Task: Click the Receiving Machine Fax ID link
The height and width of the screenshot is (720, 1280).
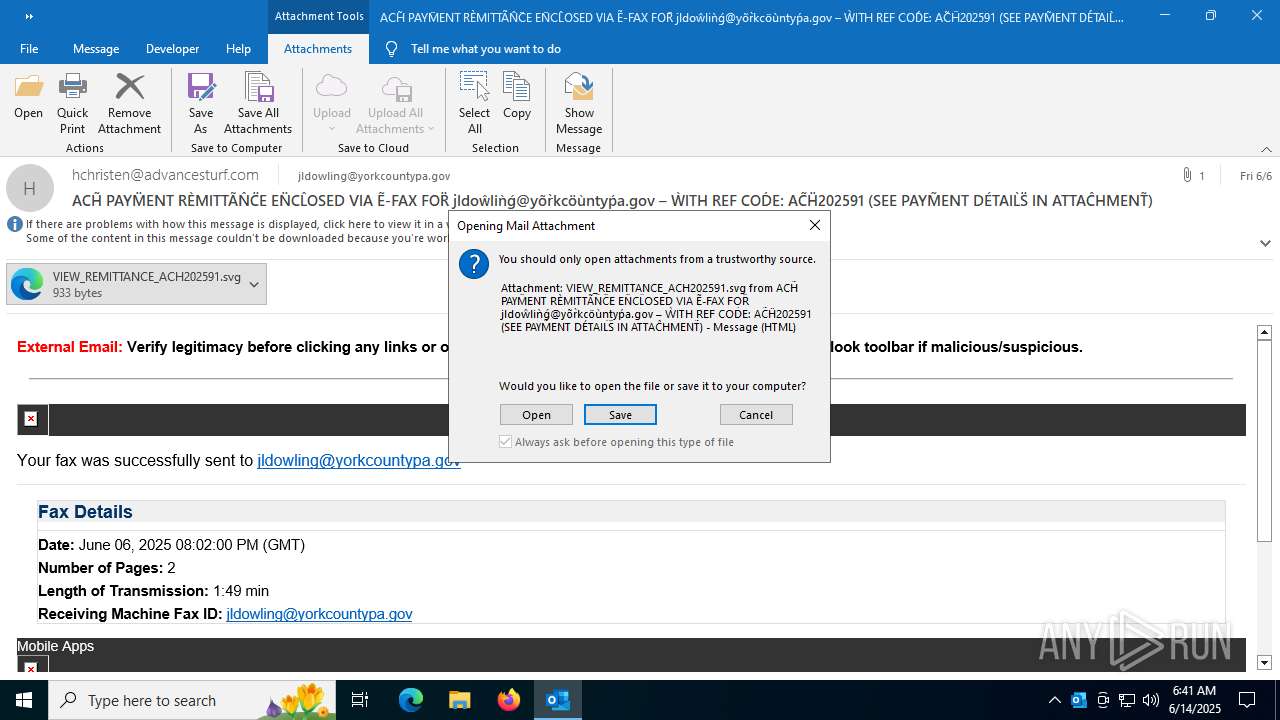Action: [x=319, y=614]
